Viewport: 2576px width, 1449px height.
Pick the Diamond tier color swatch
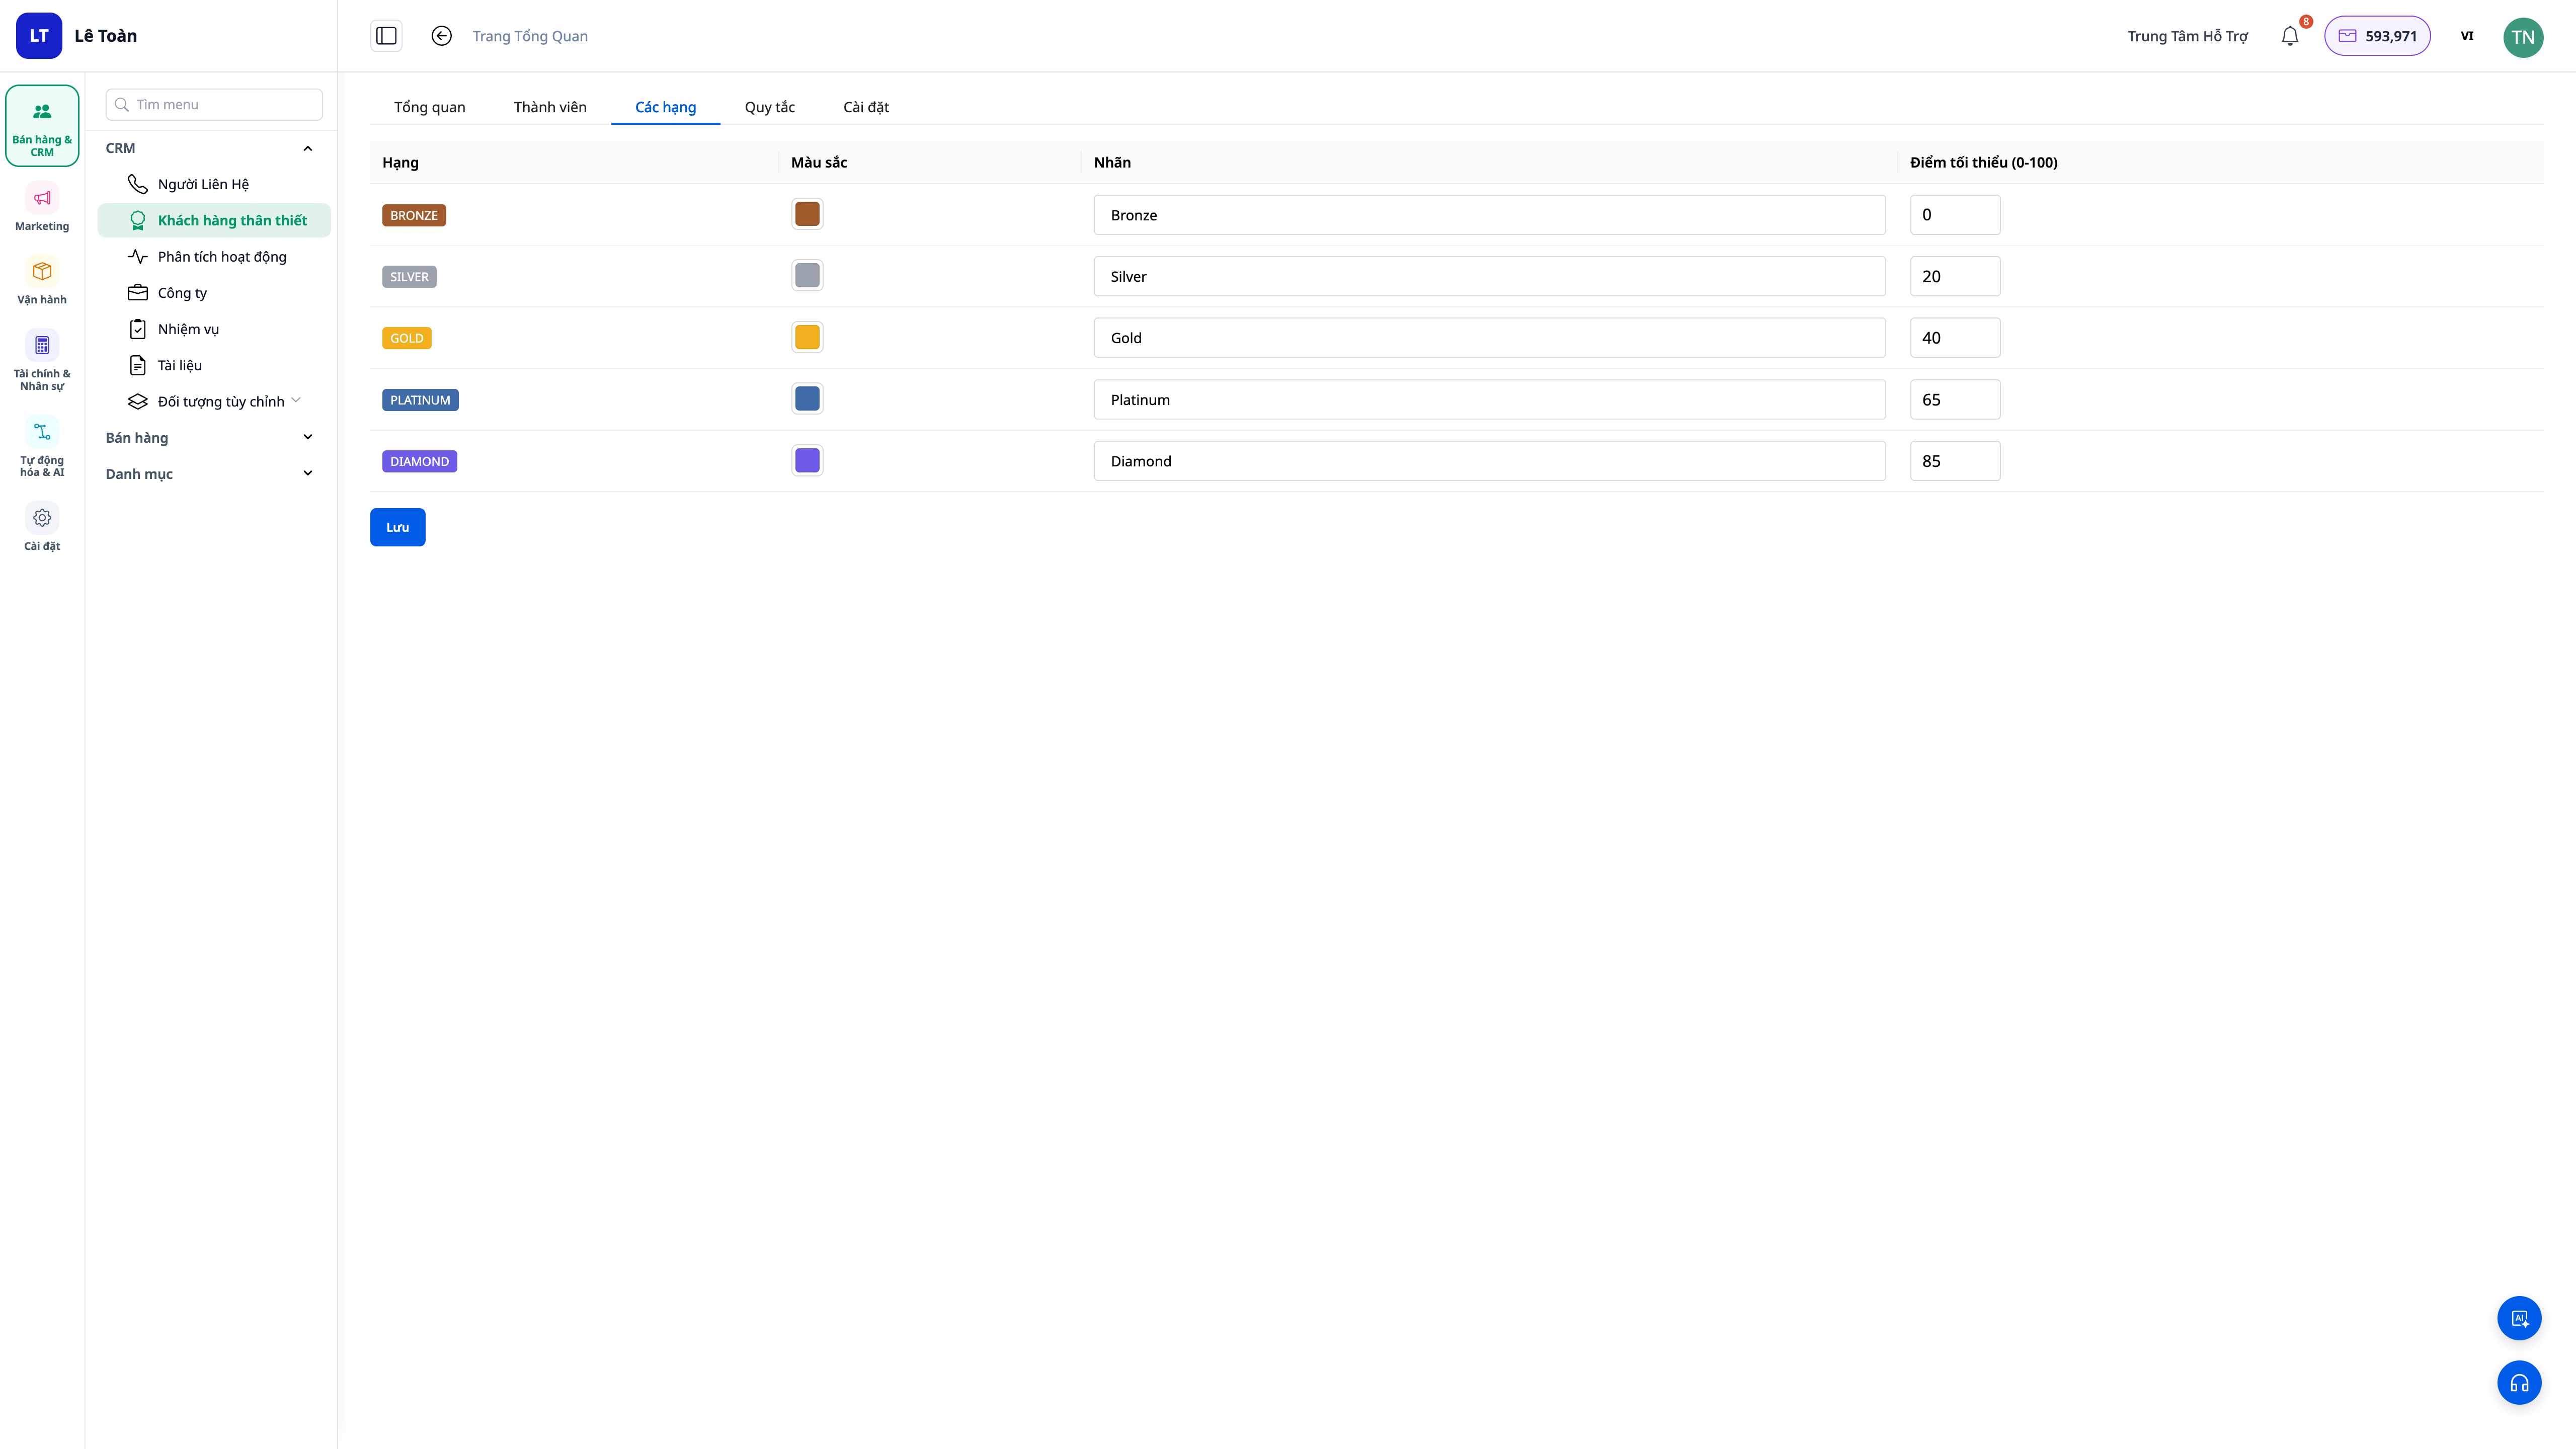[807, 460]
